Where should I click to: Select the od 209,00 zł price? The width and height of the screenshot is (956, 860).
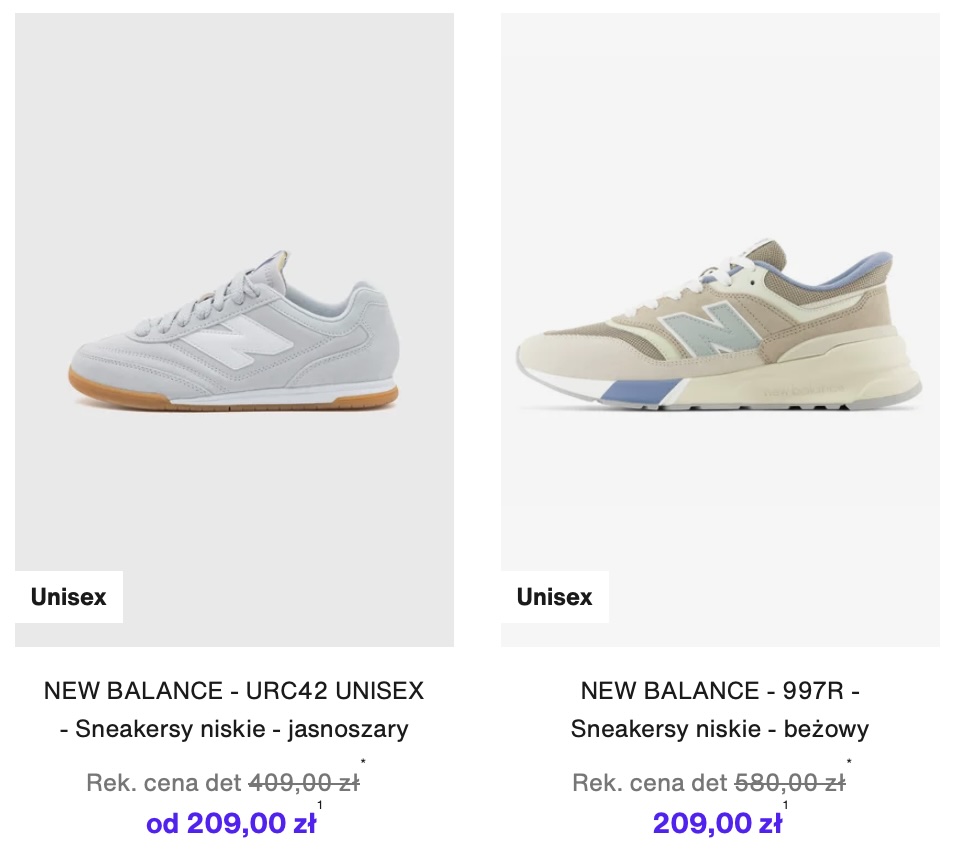click(x=231, y=824)
